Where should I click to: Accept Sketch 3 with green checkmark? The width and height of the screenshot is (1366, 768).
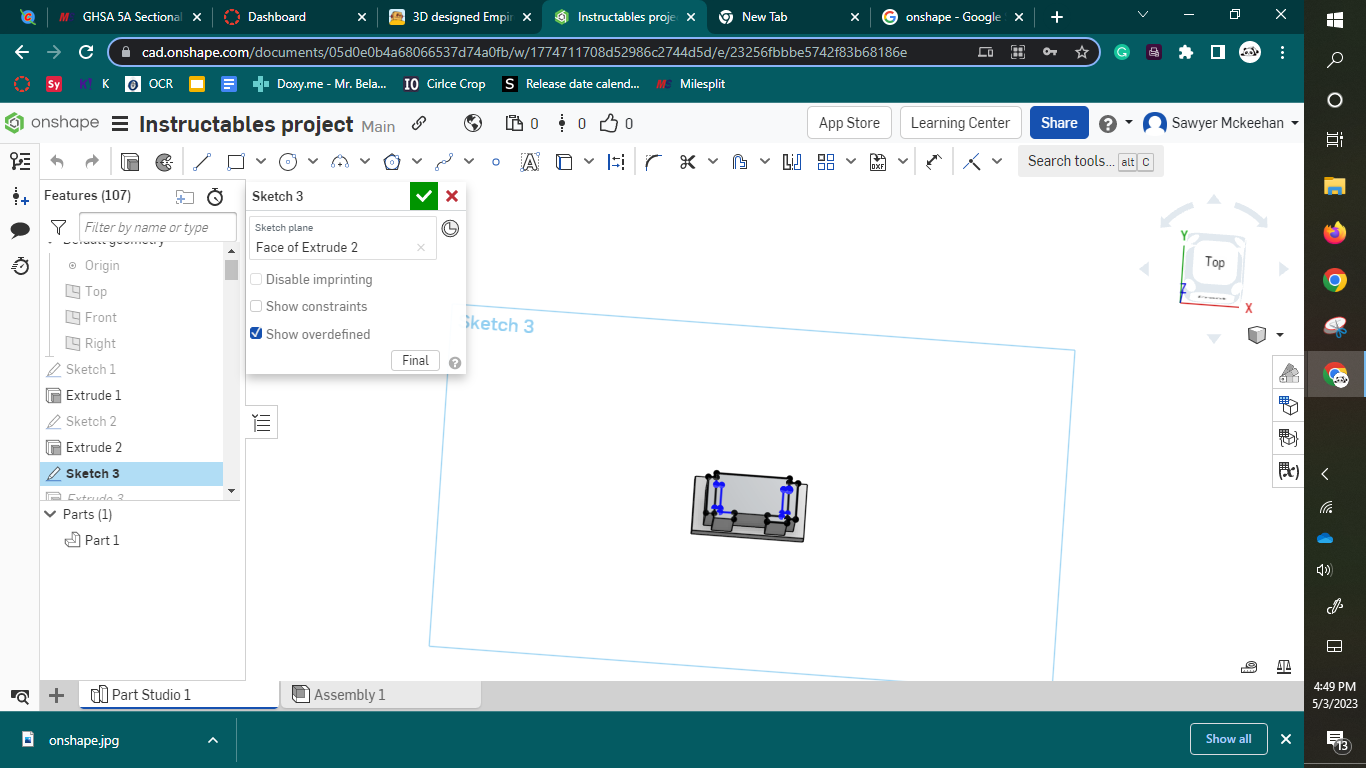424,196
